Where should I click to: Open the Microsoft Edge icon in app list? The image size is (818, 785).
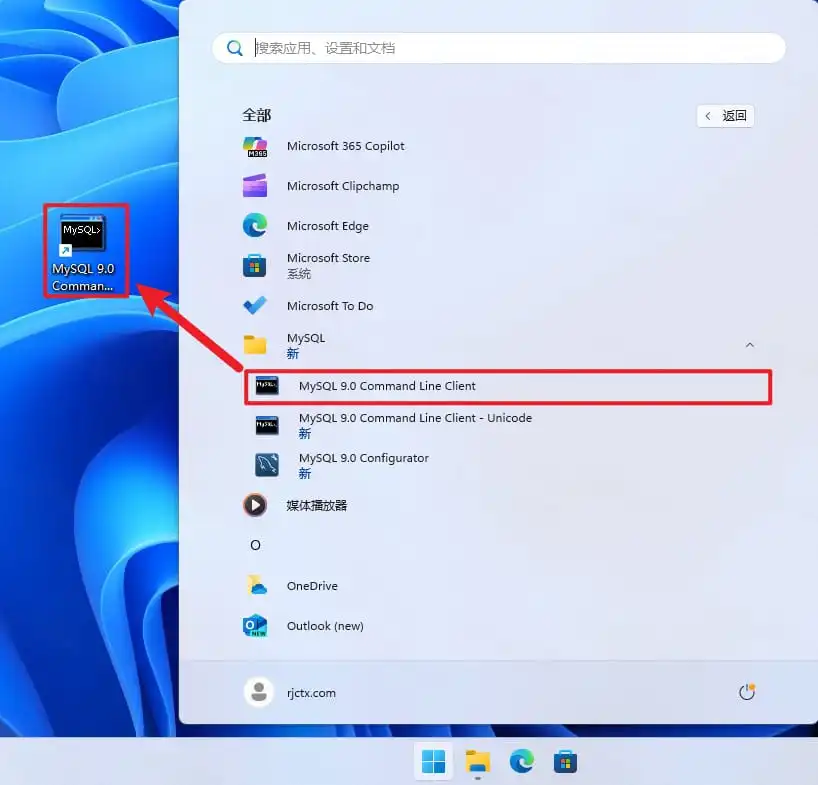tap(255, 225)
